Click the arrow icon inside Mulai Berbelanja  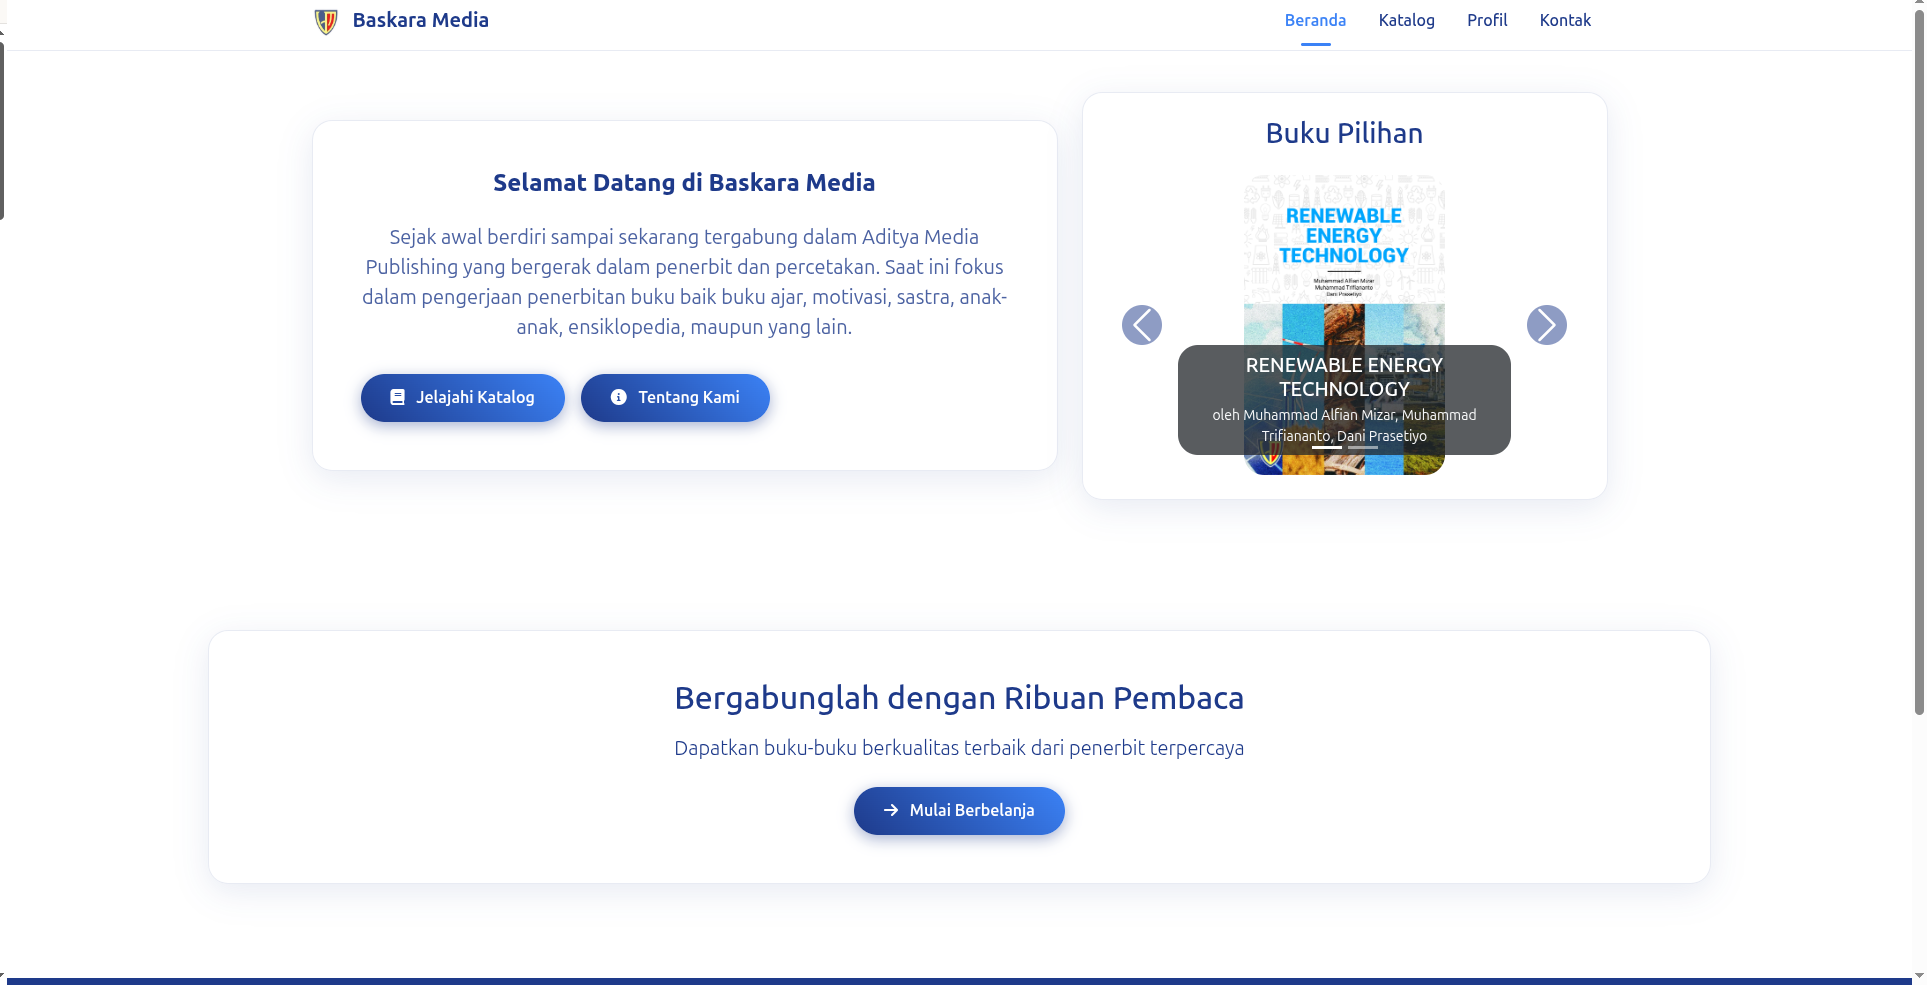(890, 810)
